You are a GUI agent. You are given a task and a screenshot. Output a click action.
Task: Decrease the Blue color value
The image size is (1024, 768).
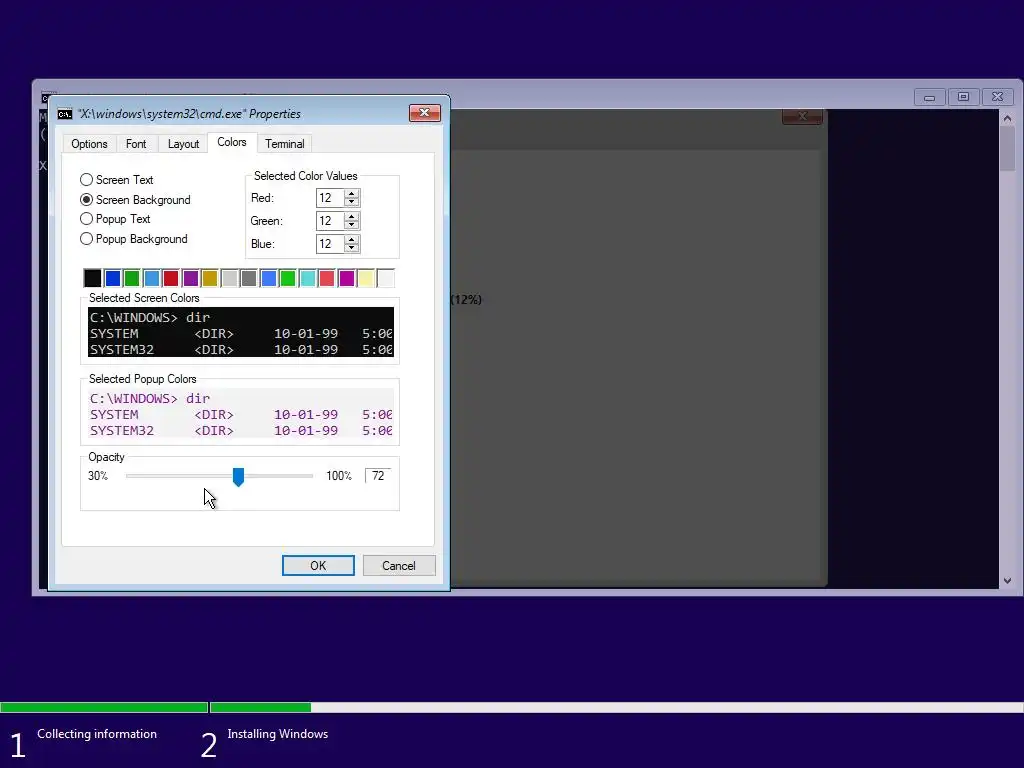pos(352,248)
